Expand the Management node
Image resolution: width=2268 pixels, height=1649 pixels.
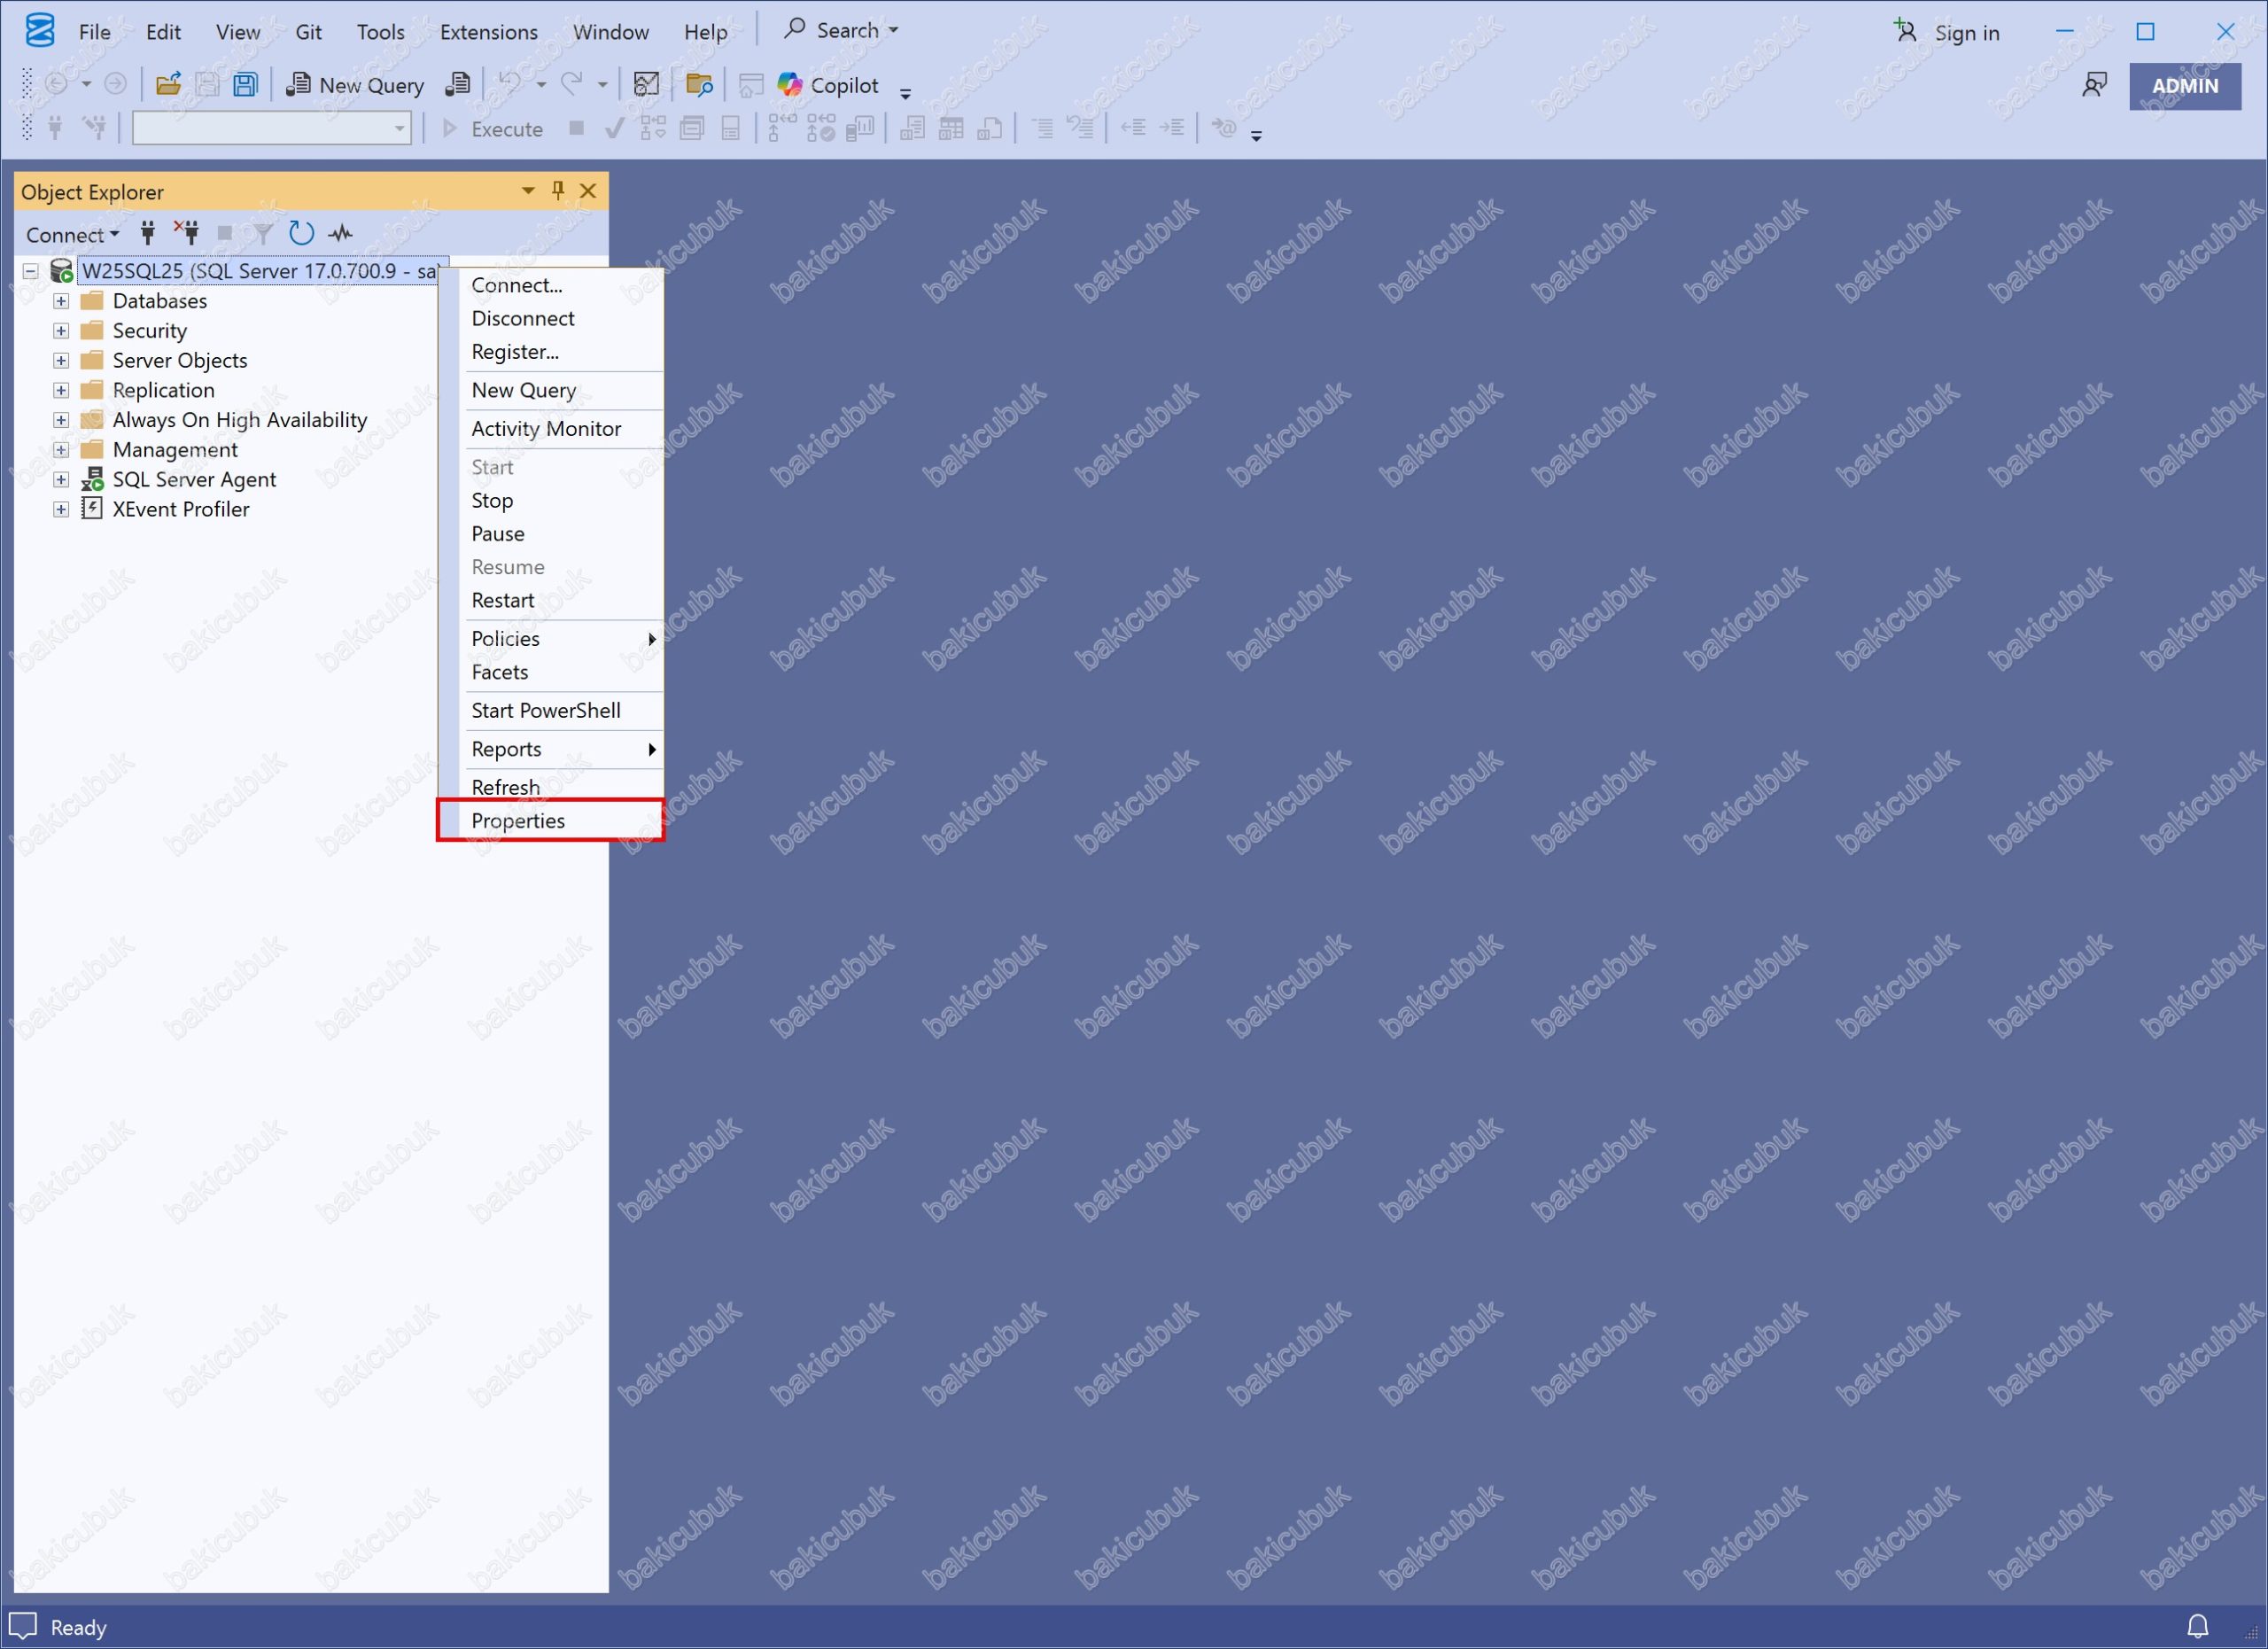coord(61,450)
